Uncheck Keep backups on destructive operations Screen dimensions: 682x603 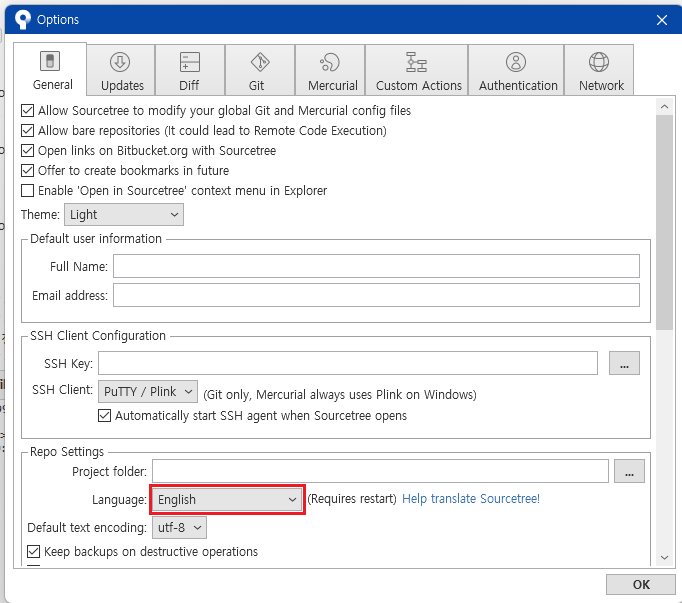(x=33, y=552)
